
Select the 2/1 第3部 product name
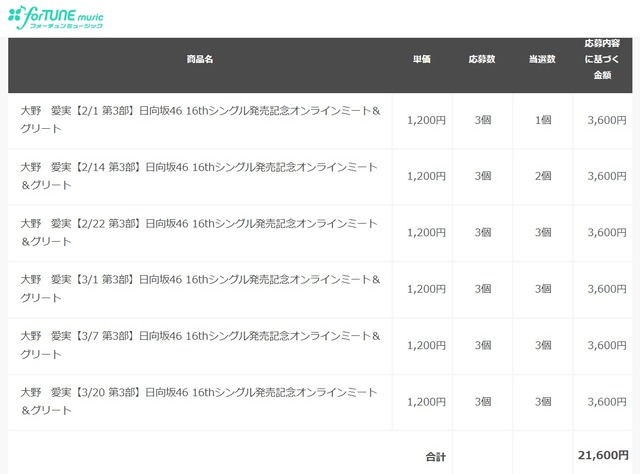point(200,120)
